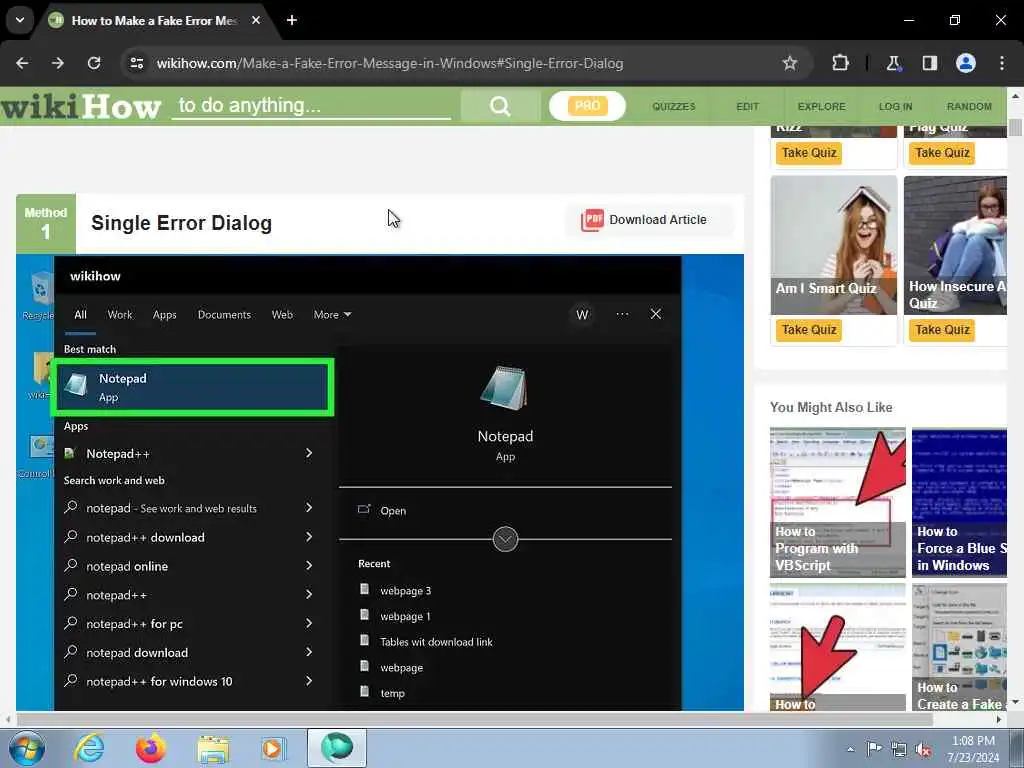Click the Documents tab in tutorial image

click(224, 315)
